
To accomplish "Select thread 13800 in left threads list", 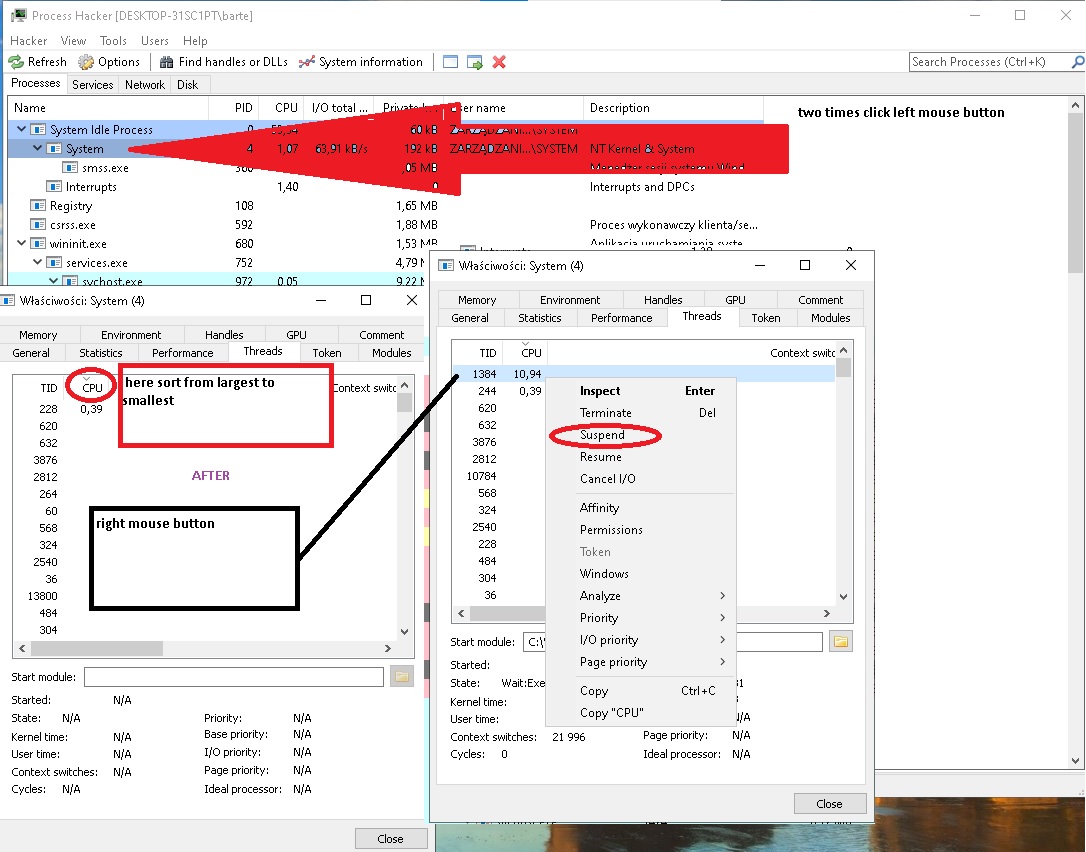I will (205, 596).
